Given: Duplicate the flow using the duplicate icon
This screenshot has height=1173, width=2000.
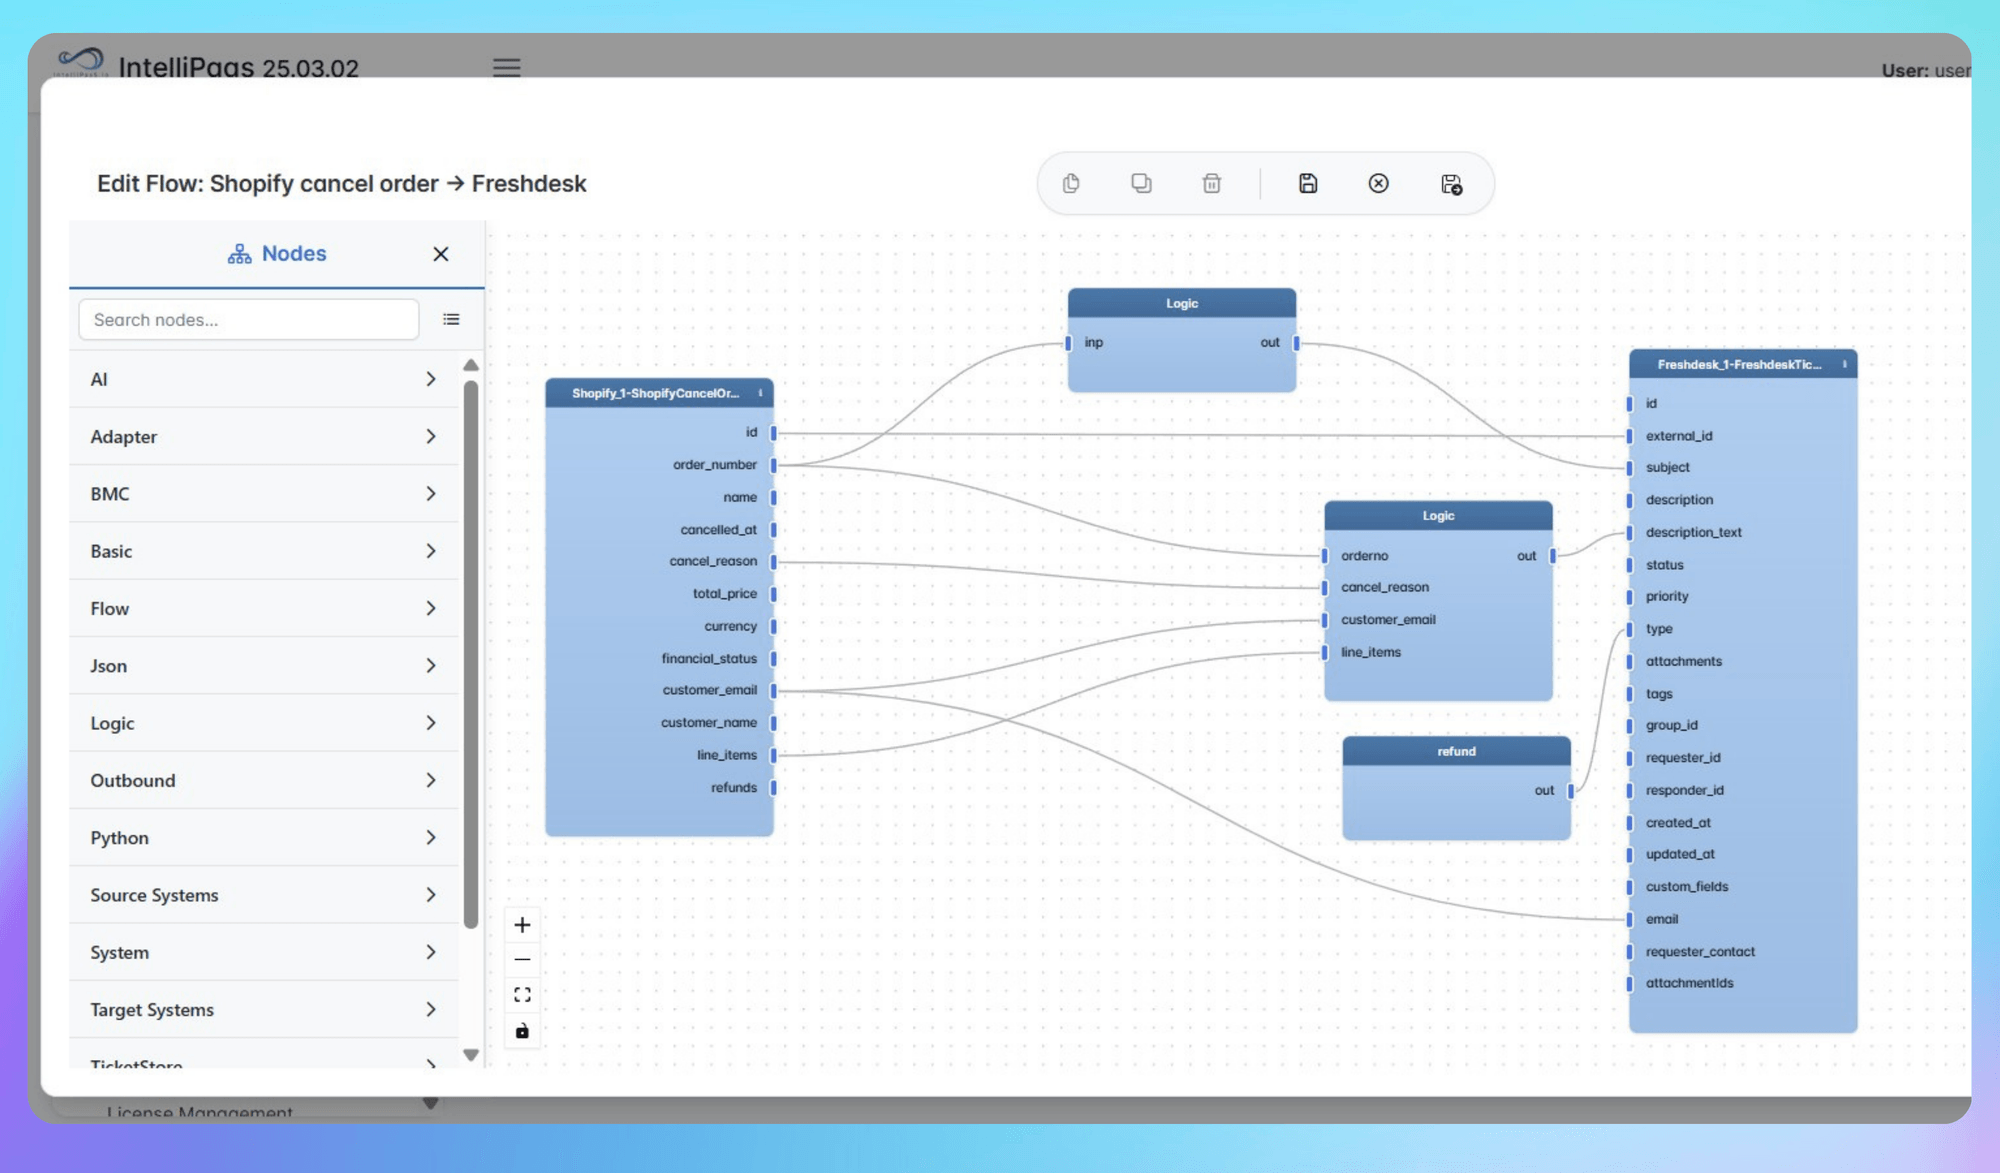Looking at the screenshot, I should 1141,183.
